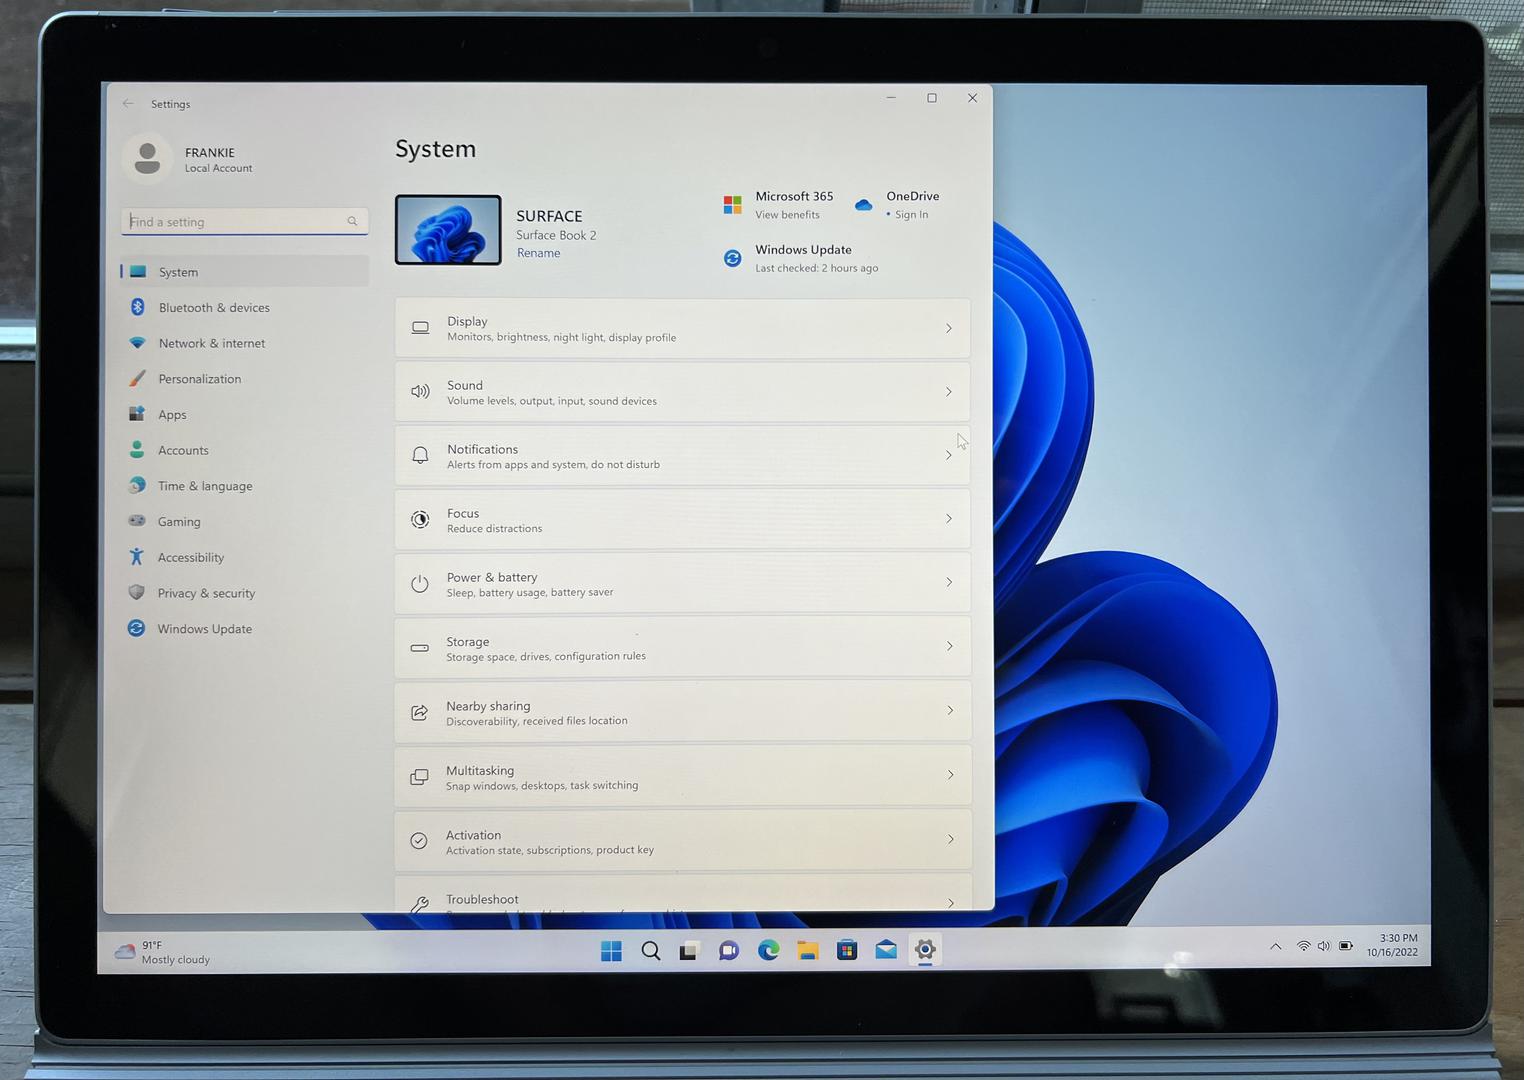1524x1080 pixels.
Task: Click the Windows Start button
Action: [611, 950]
